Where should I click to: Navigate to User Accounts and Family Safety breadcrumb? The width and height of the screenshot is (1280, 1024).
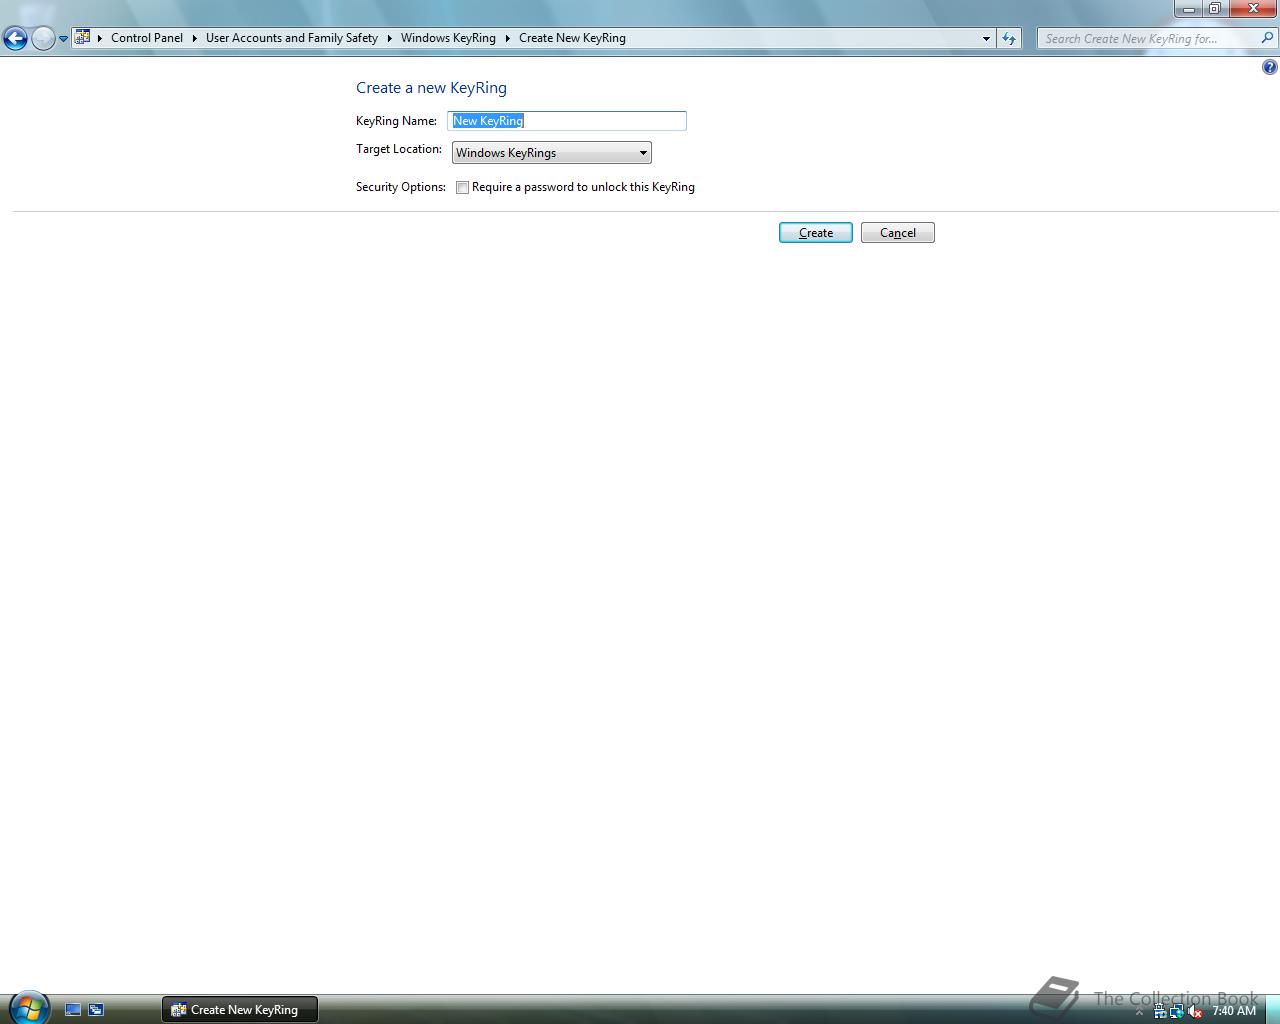[x=292, y=38]
